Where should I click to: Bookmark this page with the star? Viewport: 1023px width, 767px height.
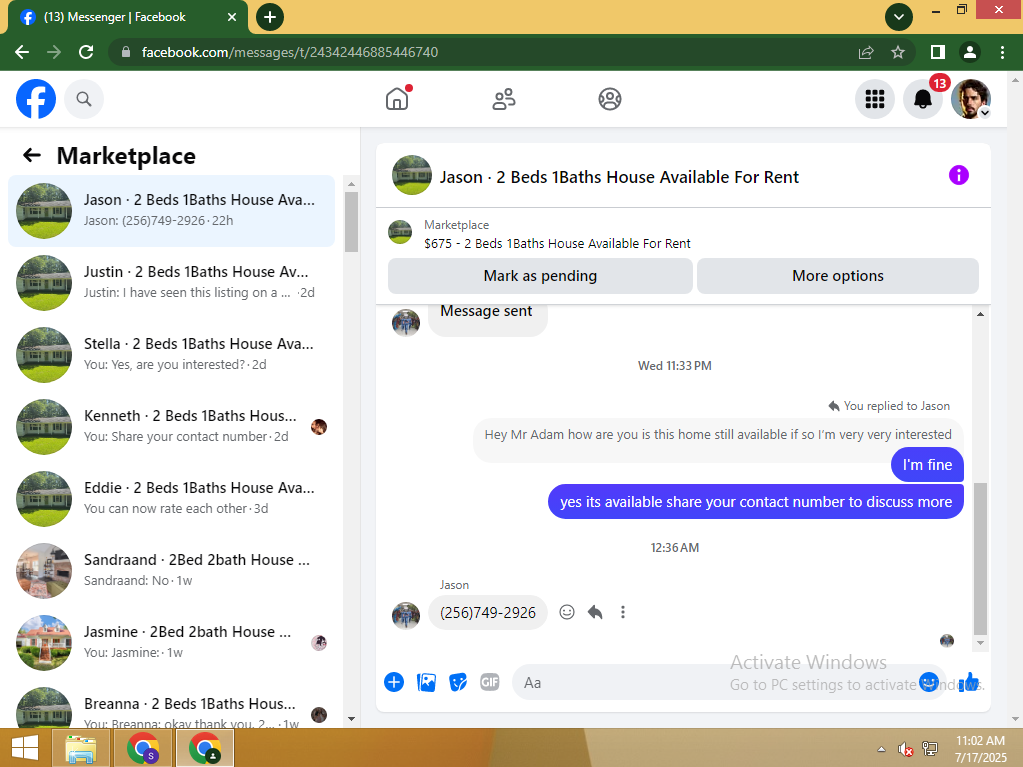tap(898, 52)
